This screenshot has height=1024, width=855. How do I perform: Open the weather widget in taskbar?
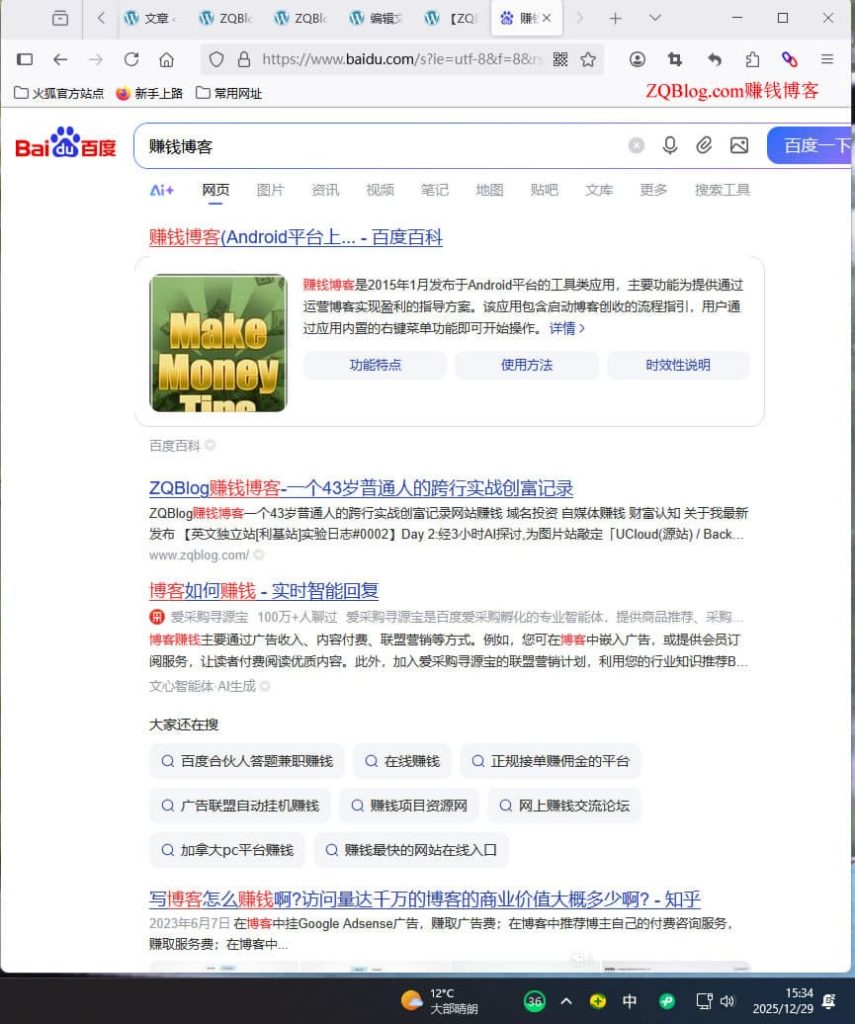pyautogui.click(x=439, y=1000)
